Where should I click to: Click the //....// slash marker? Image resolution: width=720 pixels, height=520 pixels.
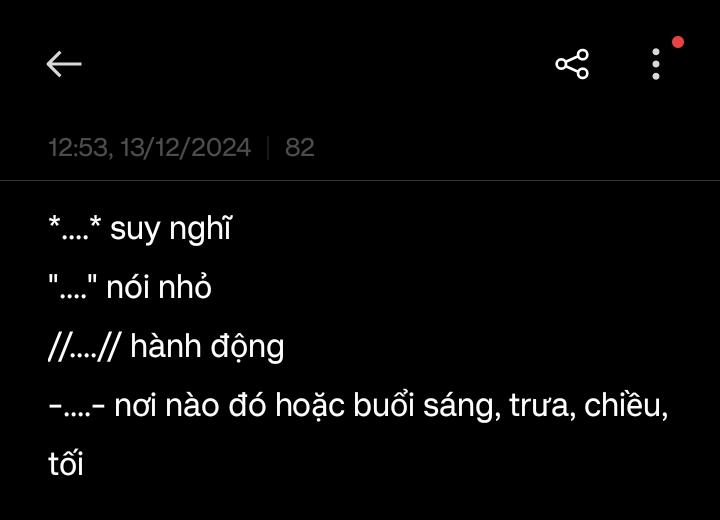coord(84,347)
